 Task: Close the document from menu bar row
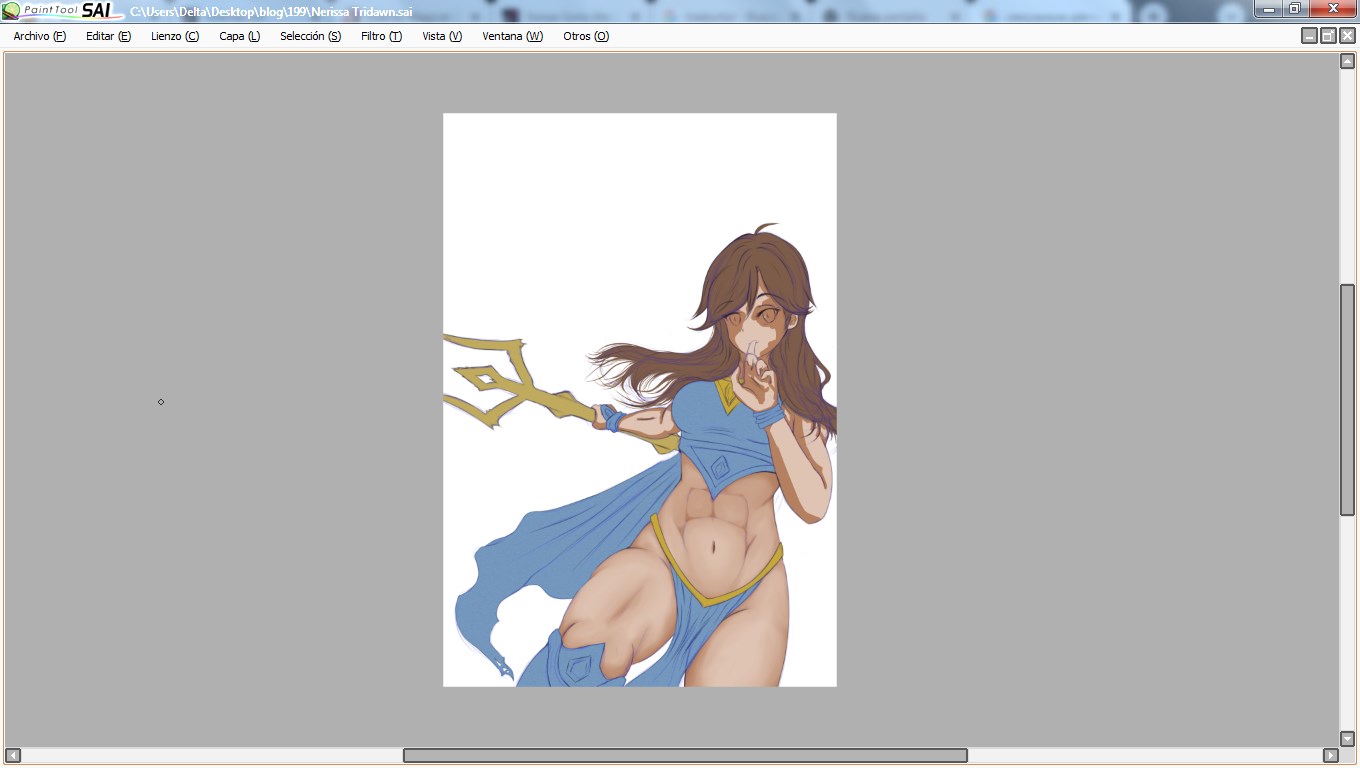1347,36
